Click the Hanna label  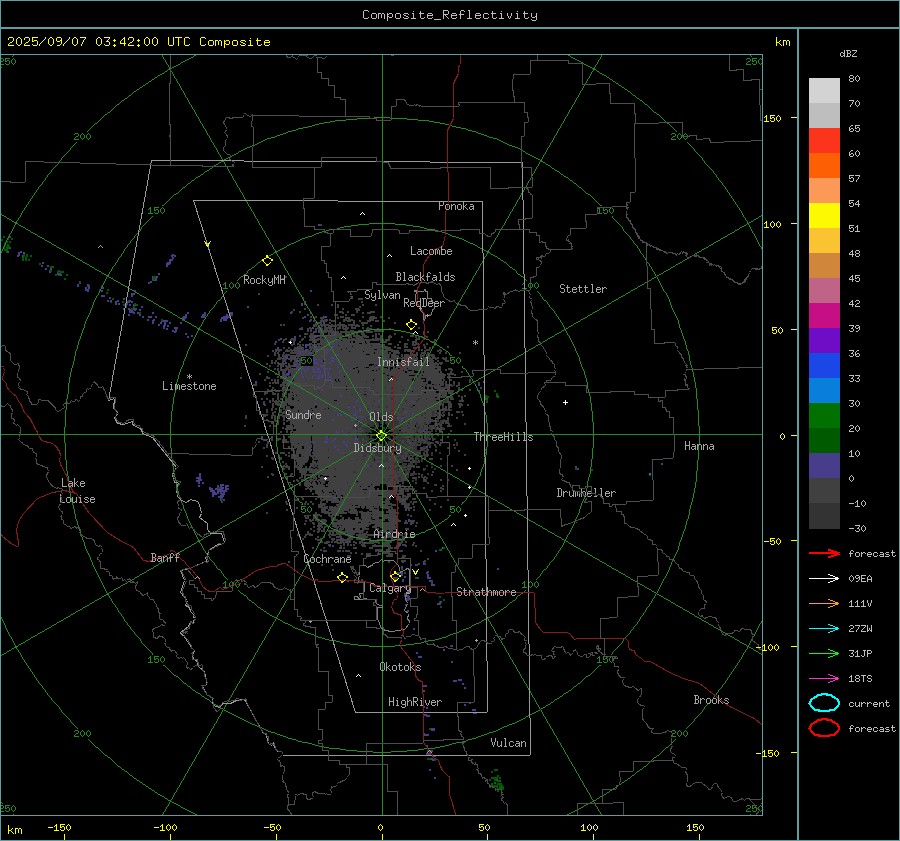pyautogui.click(x=699, y=446)
